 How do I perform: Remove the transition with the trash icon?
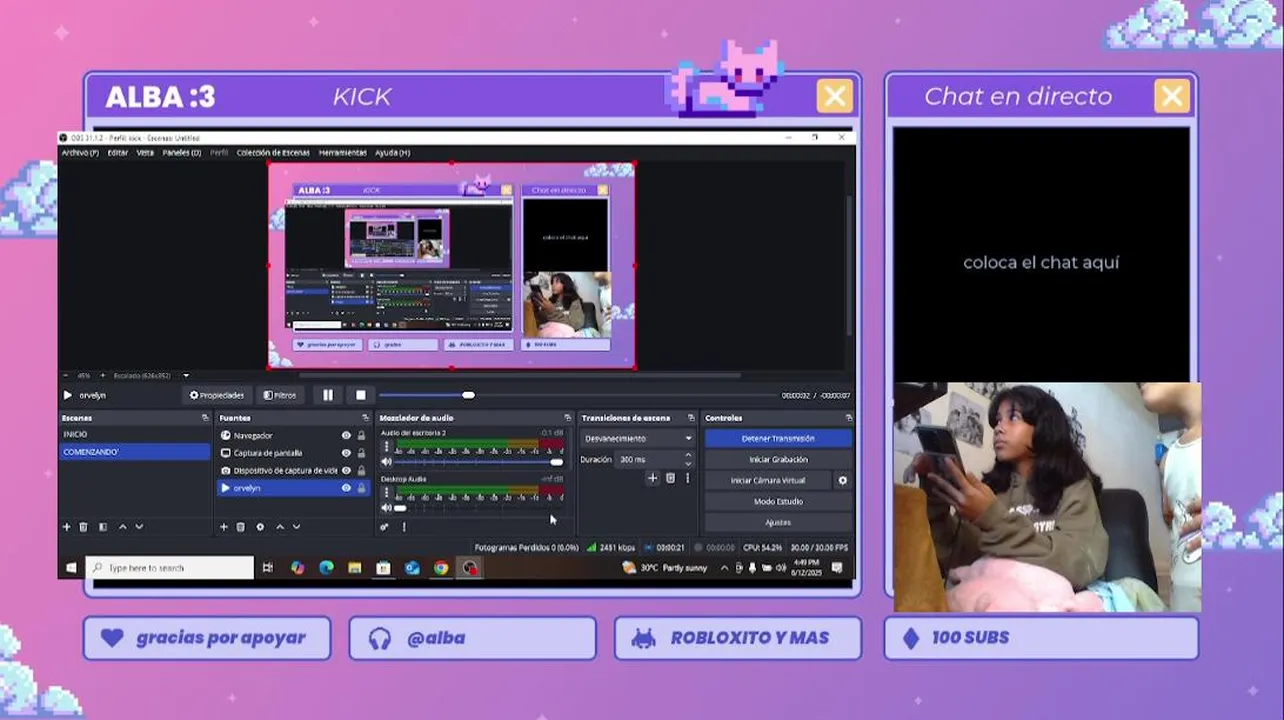click(670, 478)
